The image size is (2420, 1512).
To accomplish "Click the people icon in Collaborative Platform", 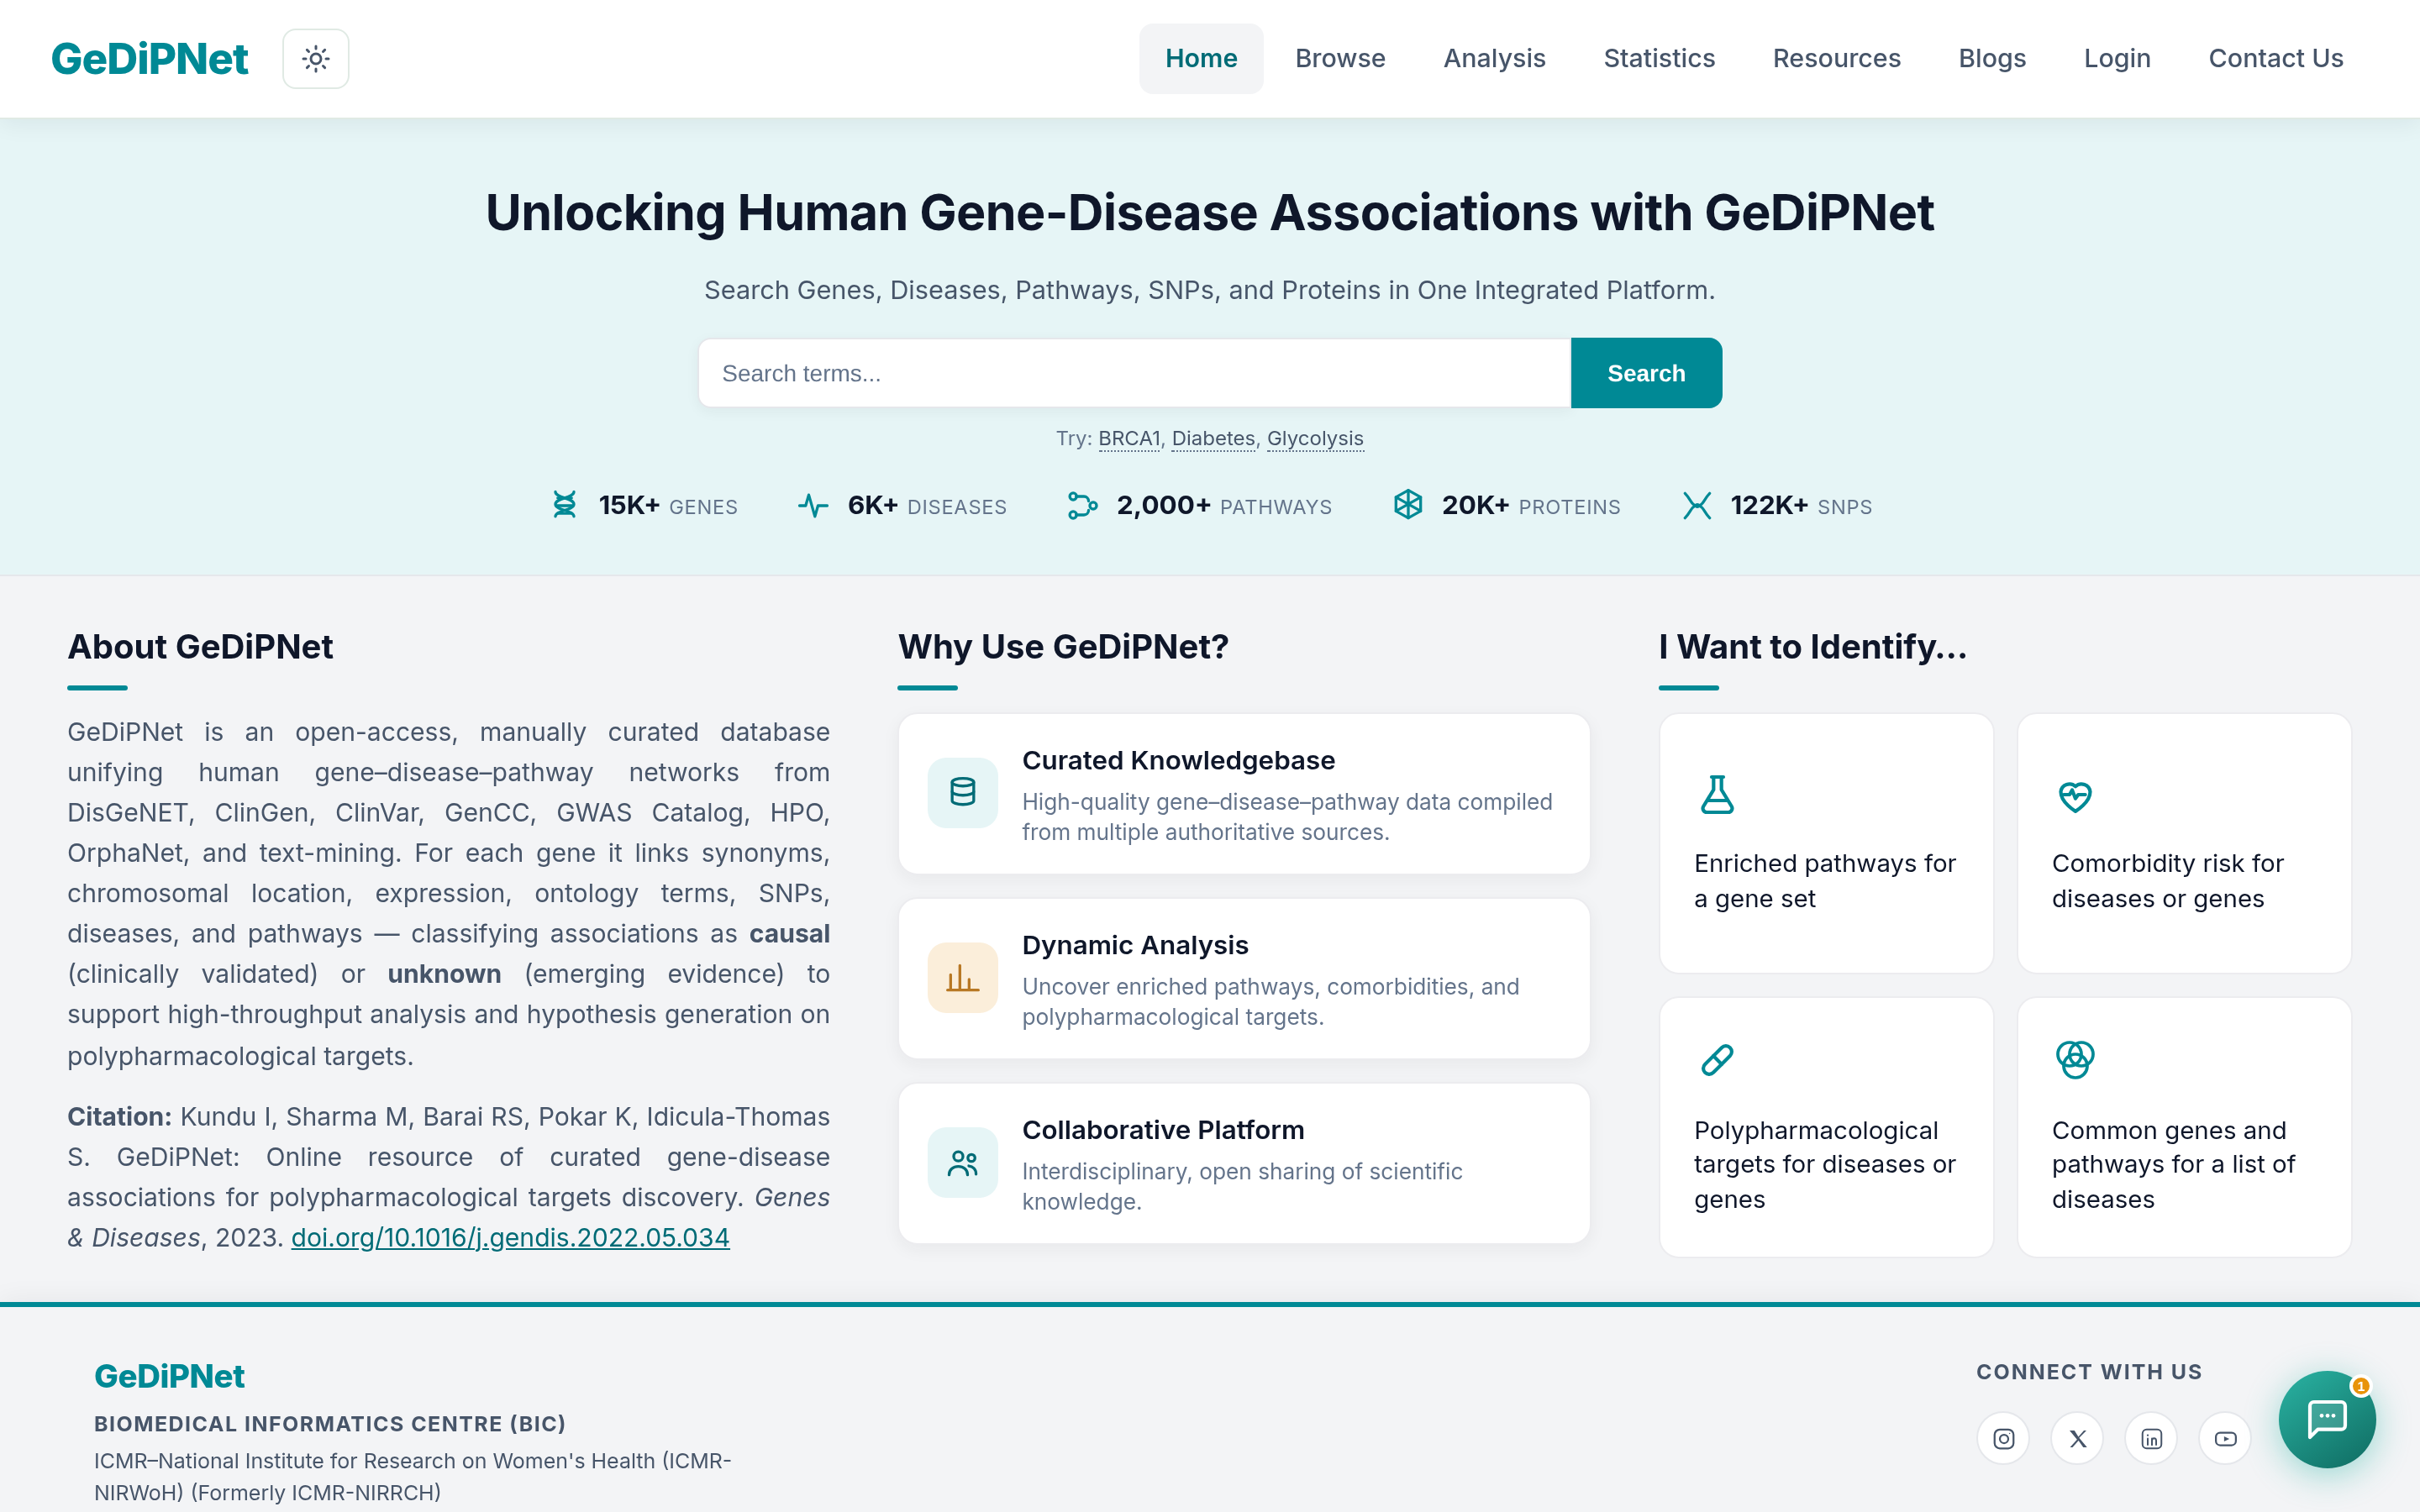I will click(x=962, y=1162).
